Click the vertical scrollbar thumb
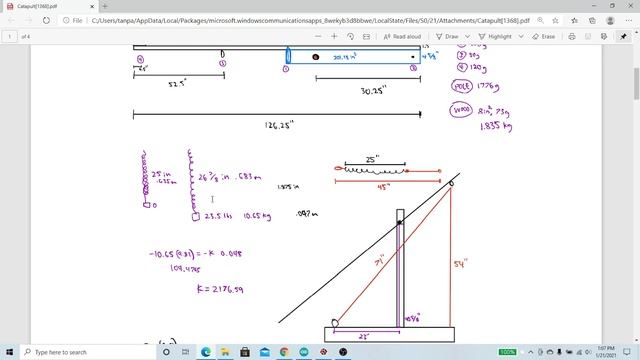The image size is (640, 360). [x=636, y=83]
